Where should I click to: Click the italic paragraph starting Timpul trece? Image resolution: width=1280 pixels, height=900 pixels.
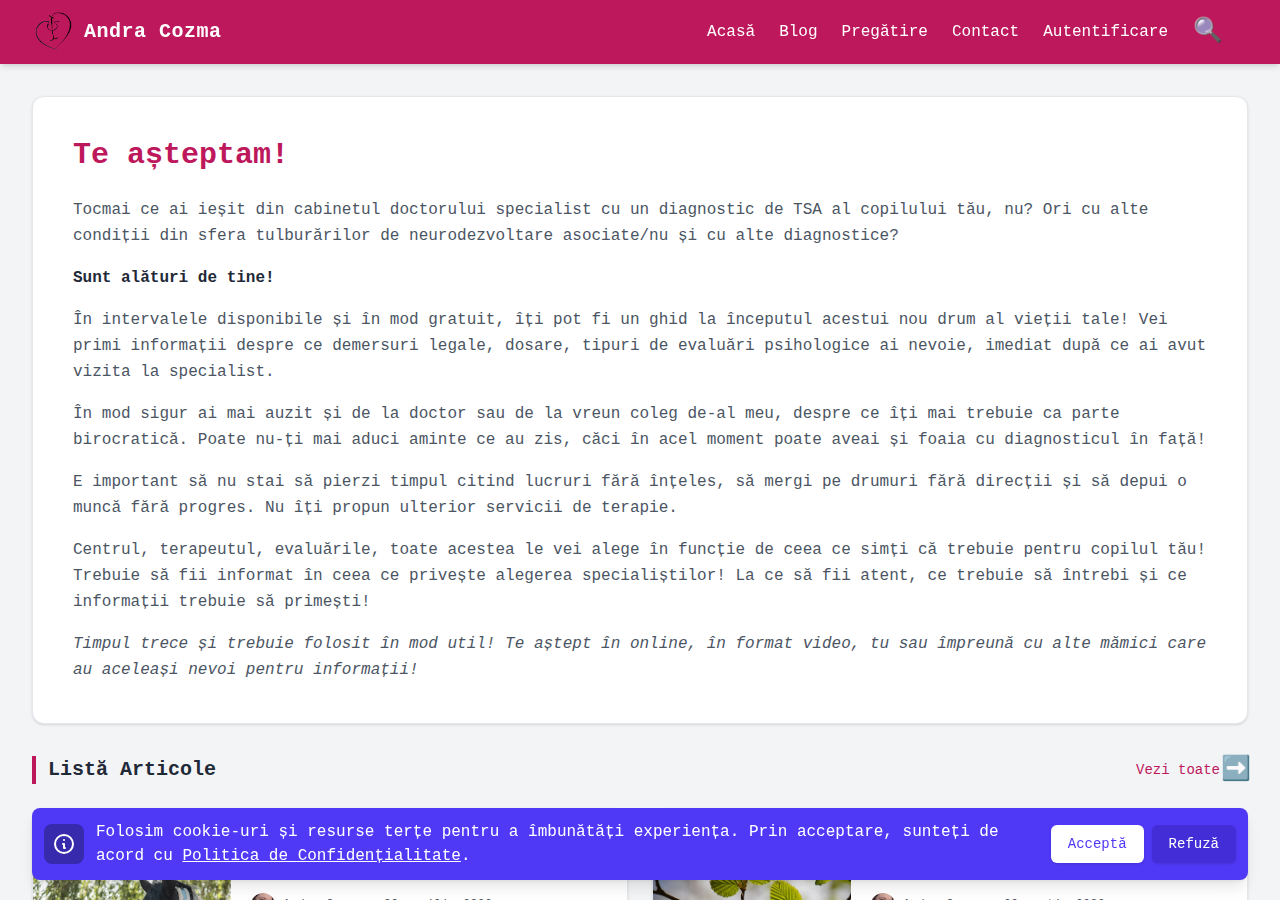640,656
